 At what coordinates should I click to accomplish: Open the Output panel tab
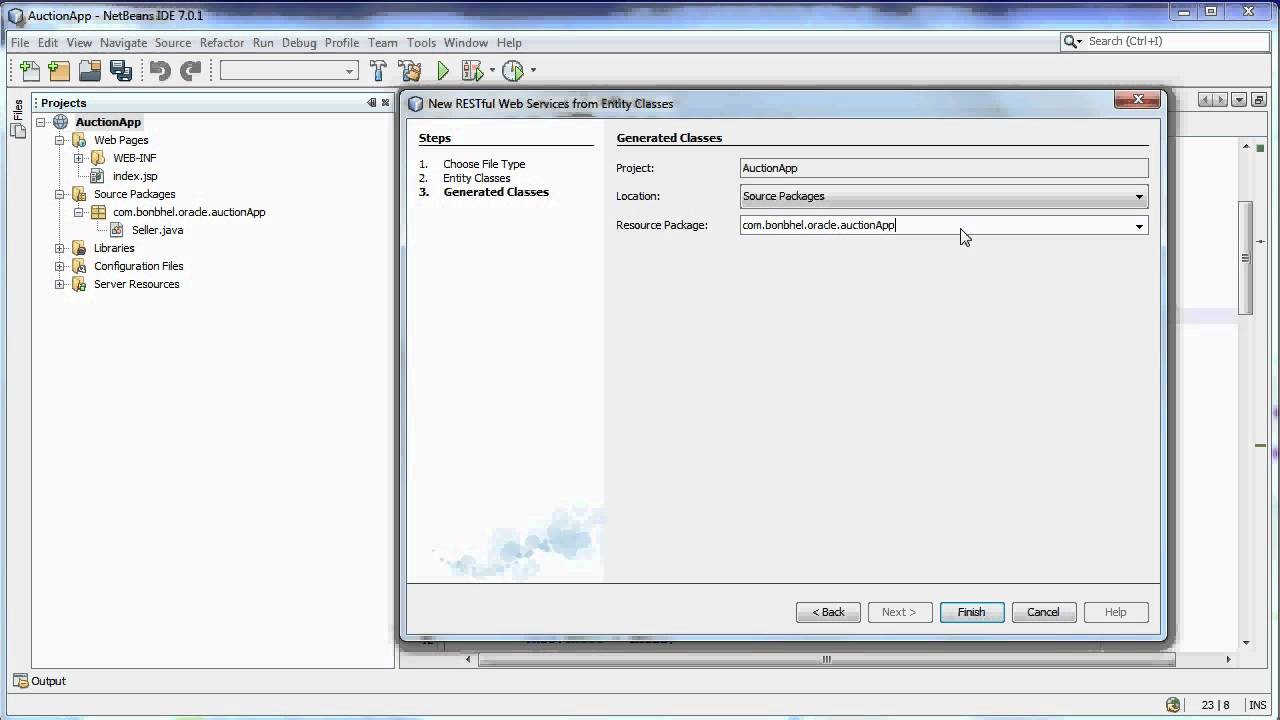point(39,681)
